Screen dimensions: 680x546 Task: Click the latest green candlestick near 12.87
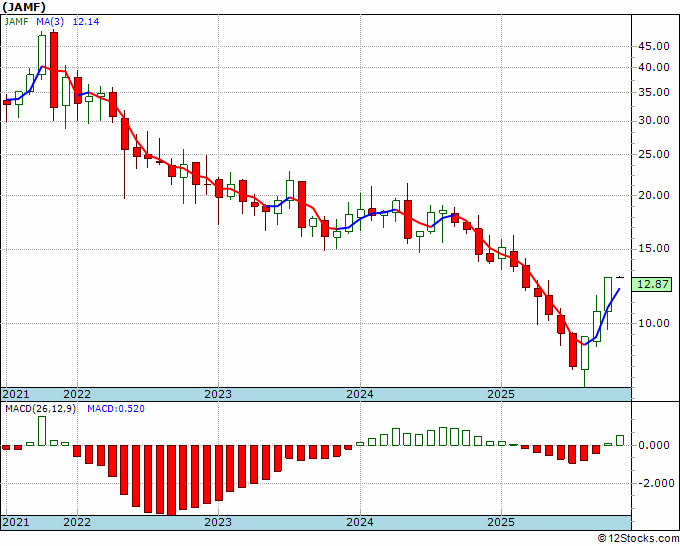(x=608, y=294)
